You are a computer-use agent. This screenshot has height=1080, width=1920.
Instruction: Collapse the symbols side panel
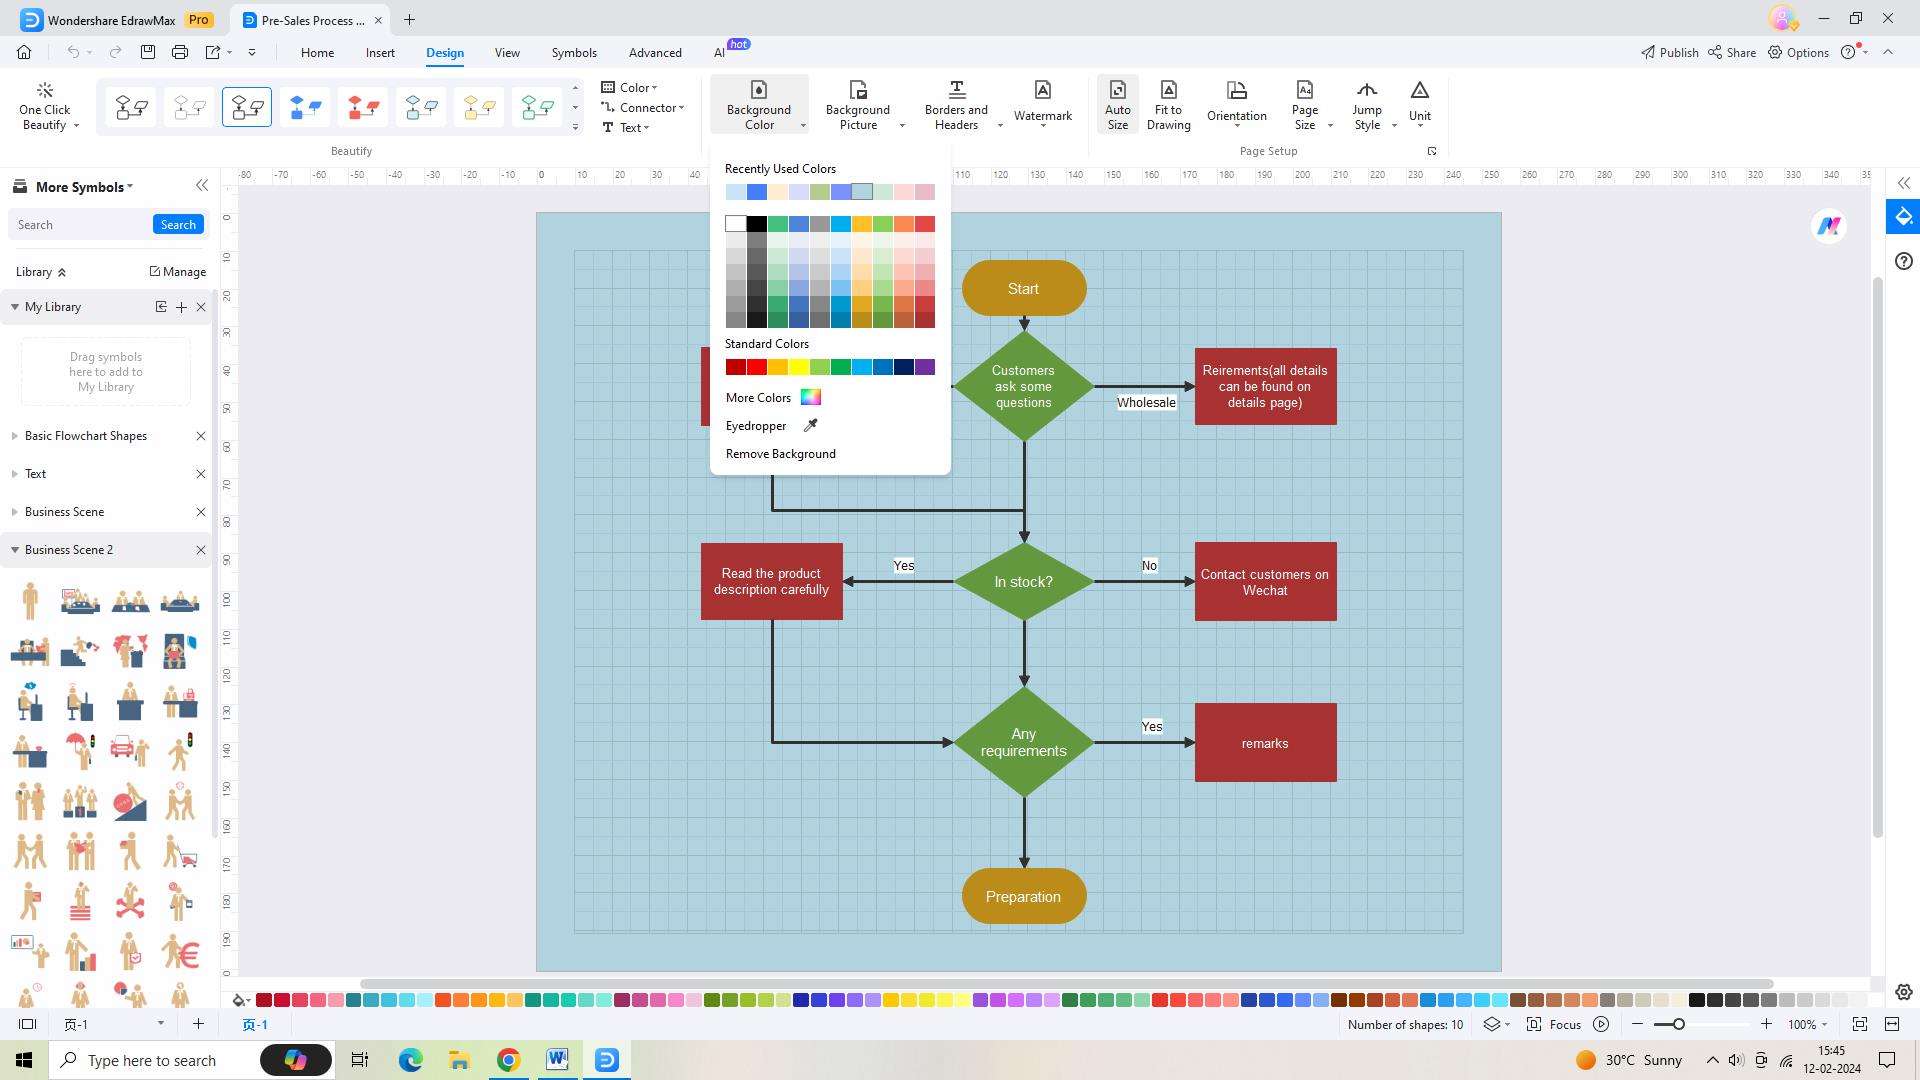point(202,186)
